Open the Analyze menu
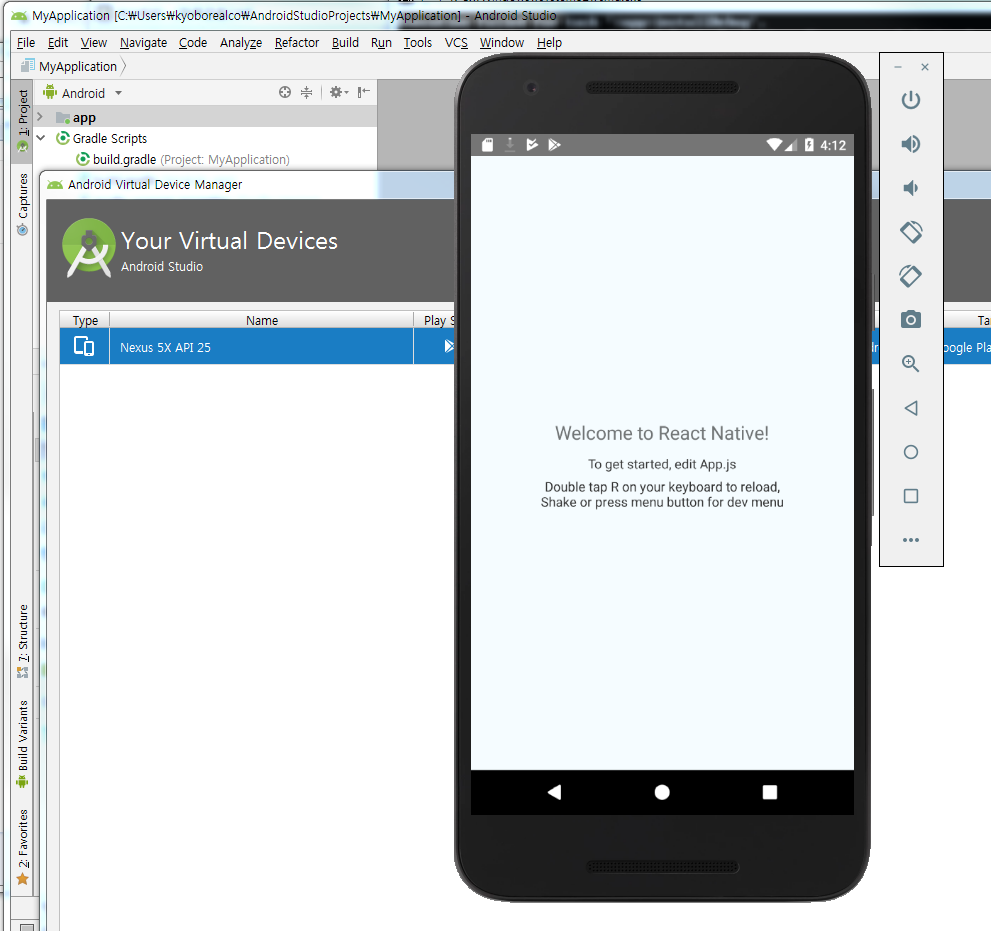 click(241, 42)
